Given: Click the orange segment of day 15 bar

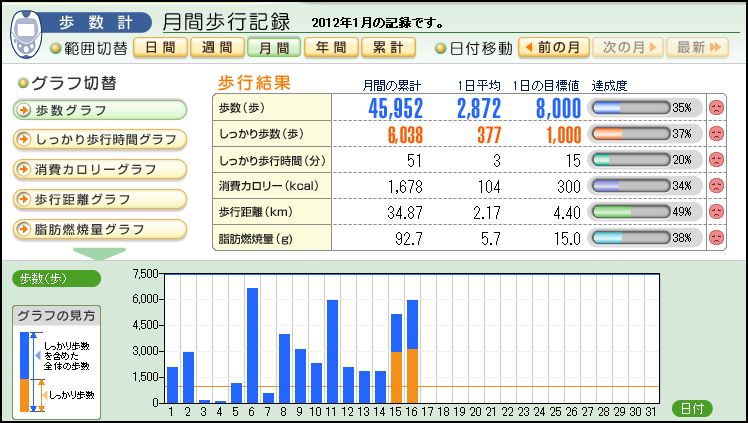Looking at the screenshot, I should coord(396,377).
